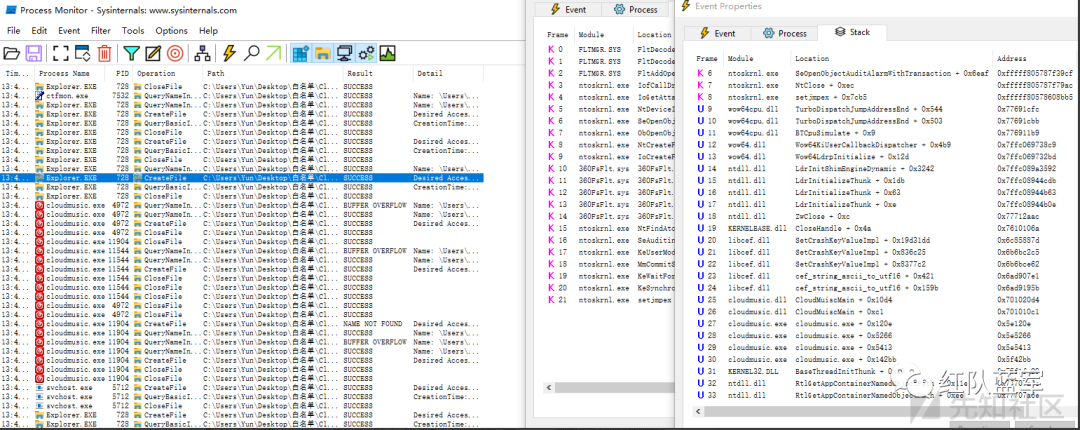Select Event tab in the background properties window

click(569, 10)
